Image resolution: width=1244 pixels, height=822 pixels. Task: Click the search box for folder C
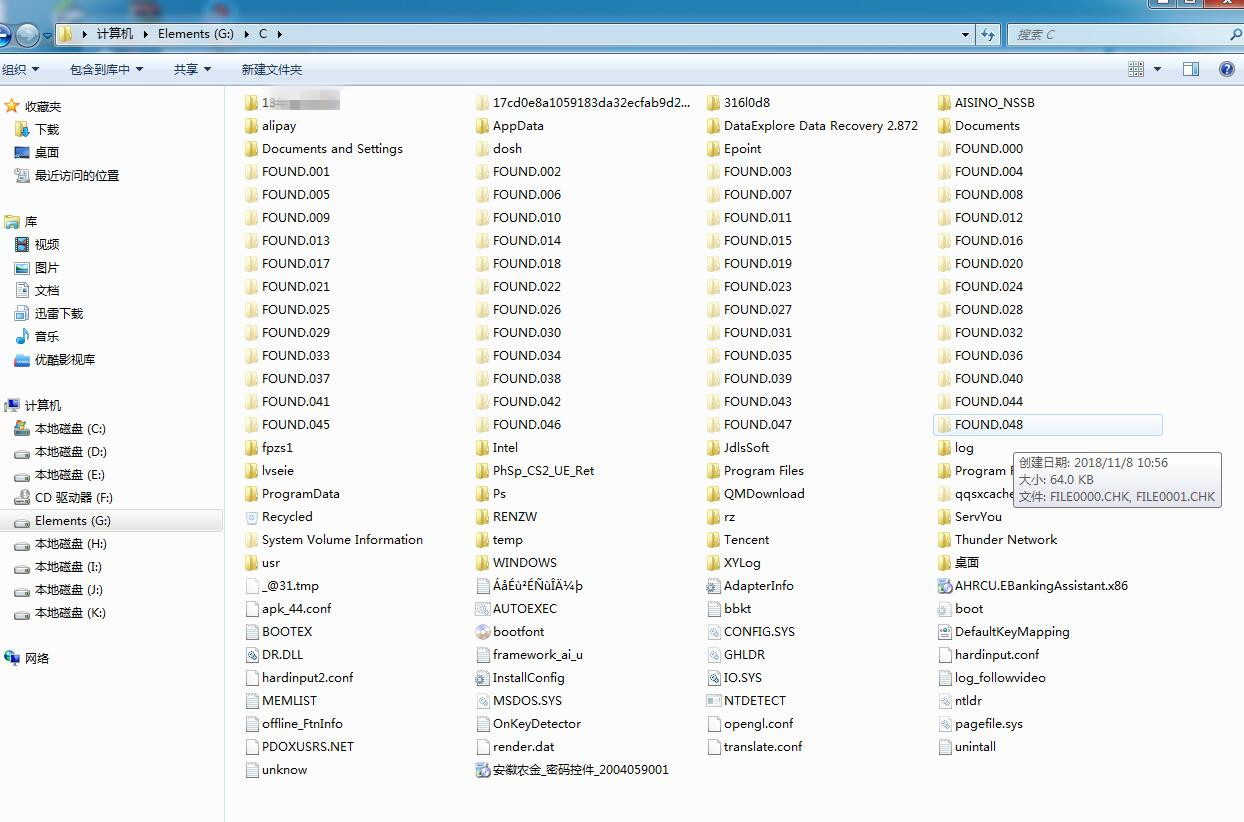pyautogui.click(x=1120, y=34)
